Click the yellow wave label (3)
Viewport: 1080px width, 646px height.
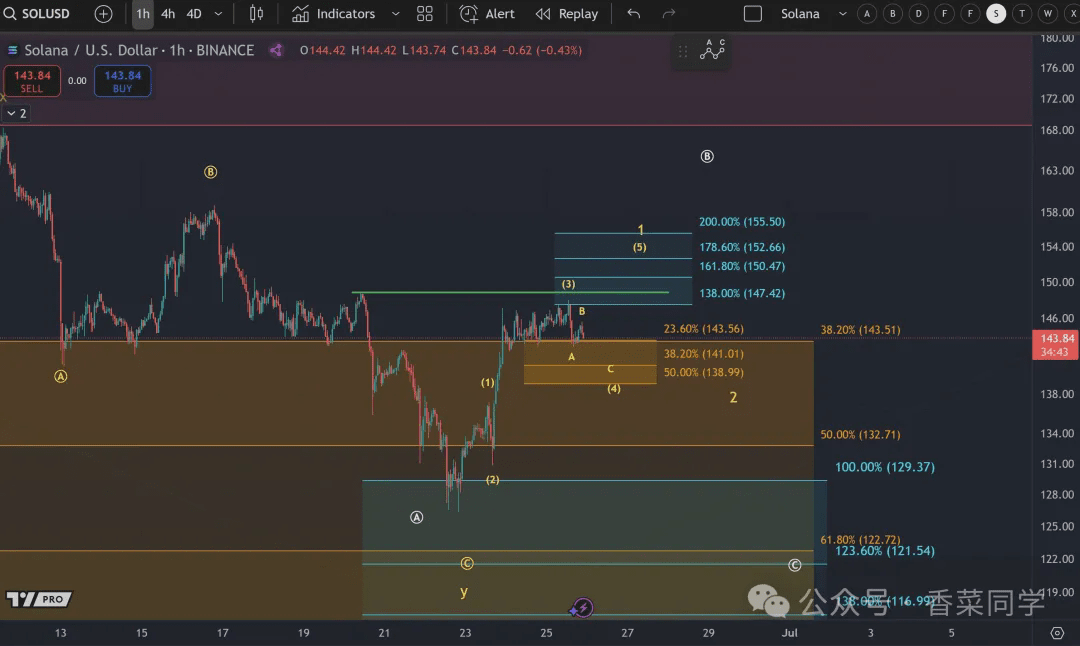pyautogui.click(x=568, y=284)
